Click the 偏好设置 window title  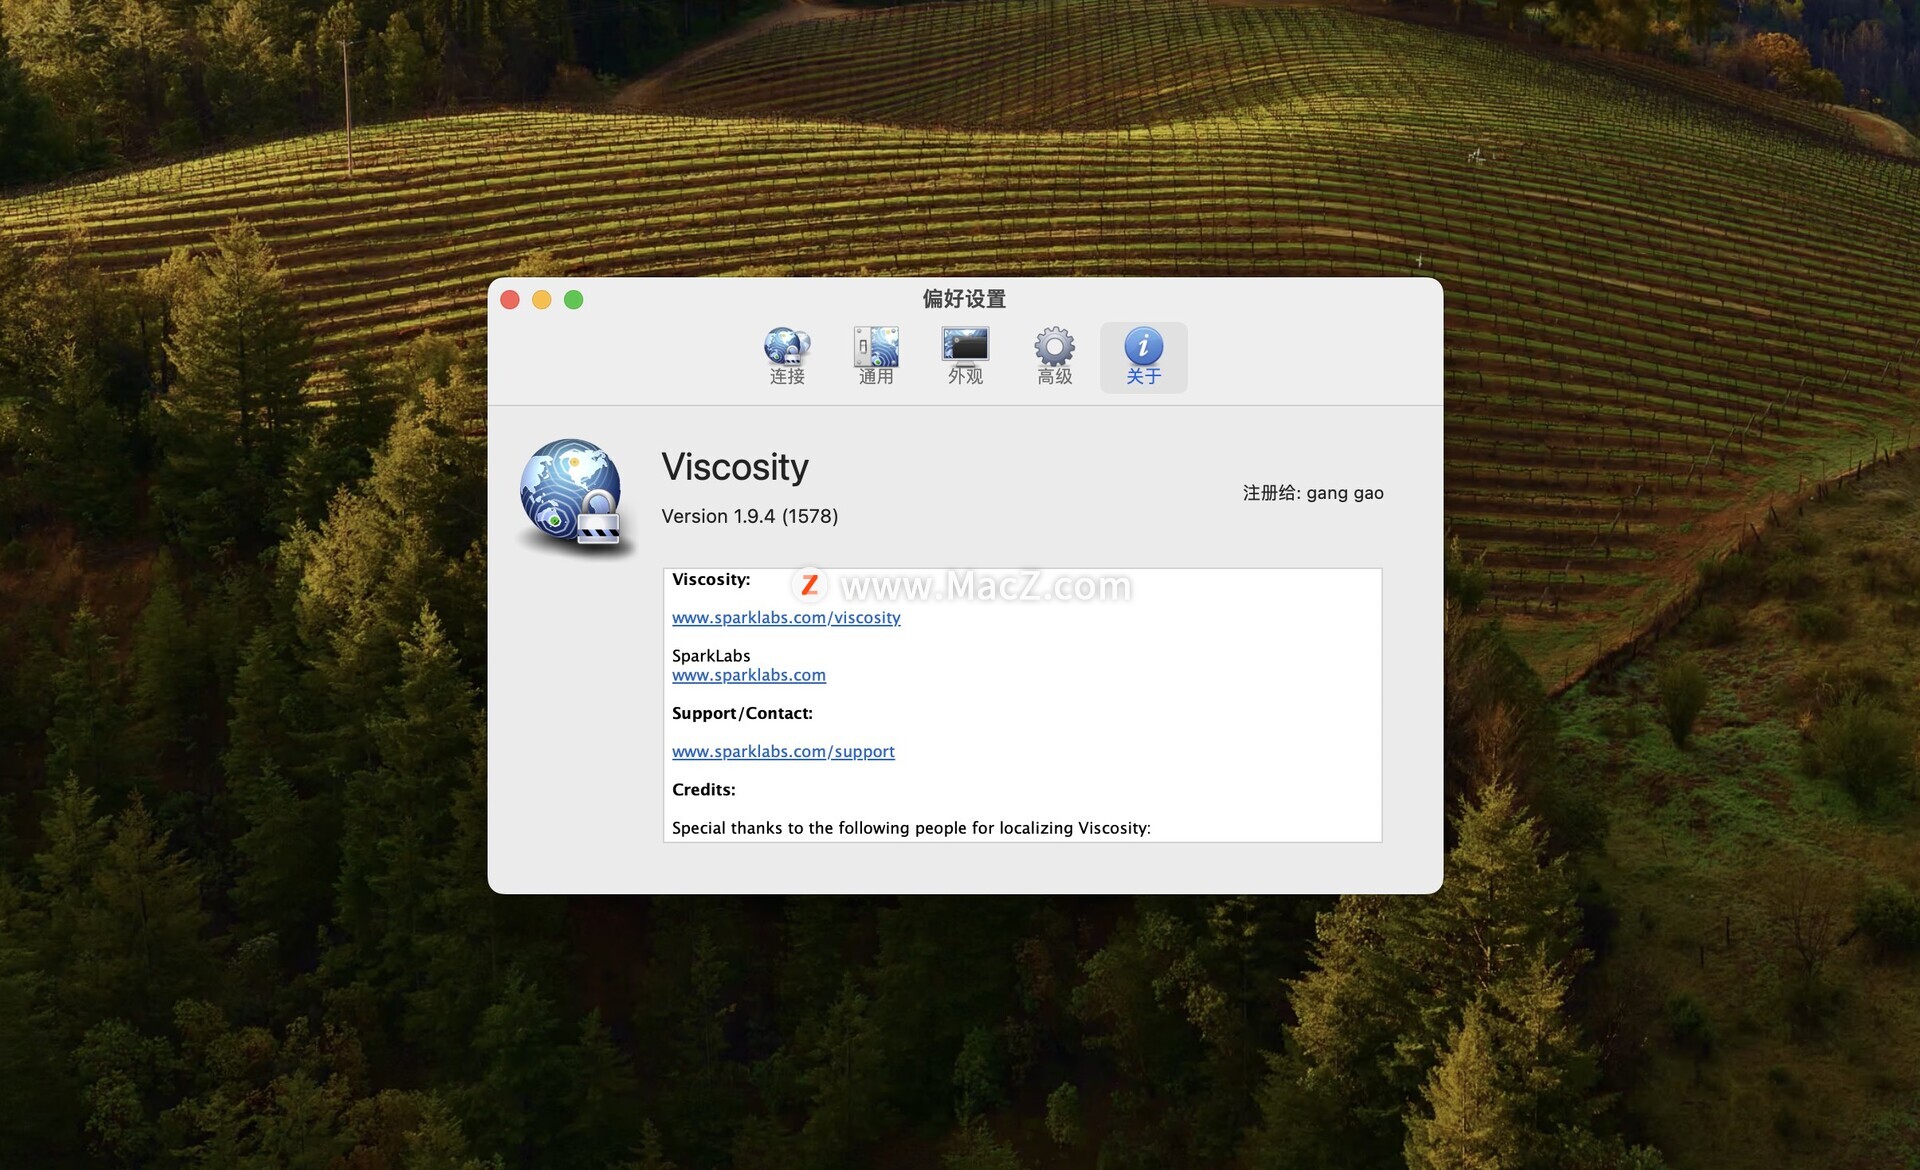click(964, 299)
